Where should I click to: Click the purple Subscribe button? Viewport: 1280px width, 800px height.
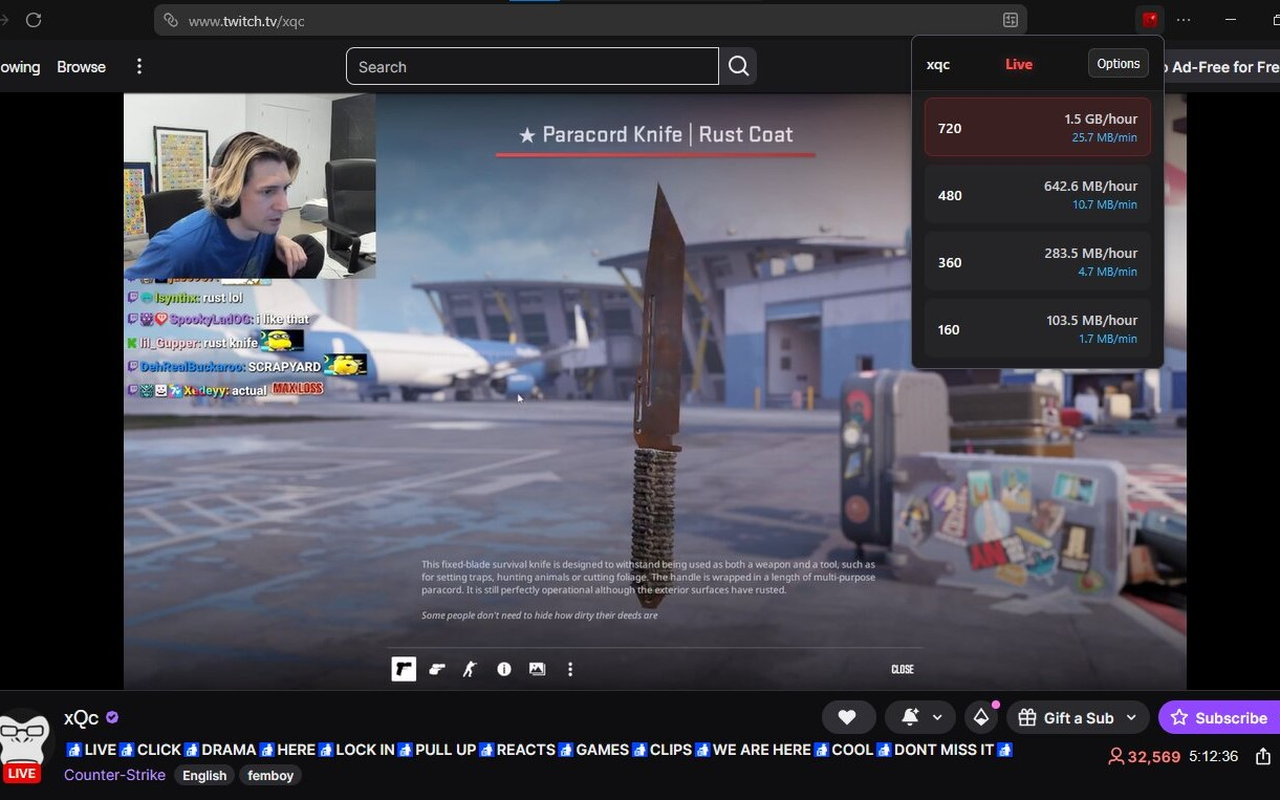(1219, 717)
